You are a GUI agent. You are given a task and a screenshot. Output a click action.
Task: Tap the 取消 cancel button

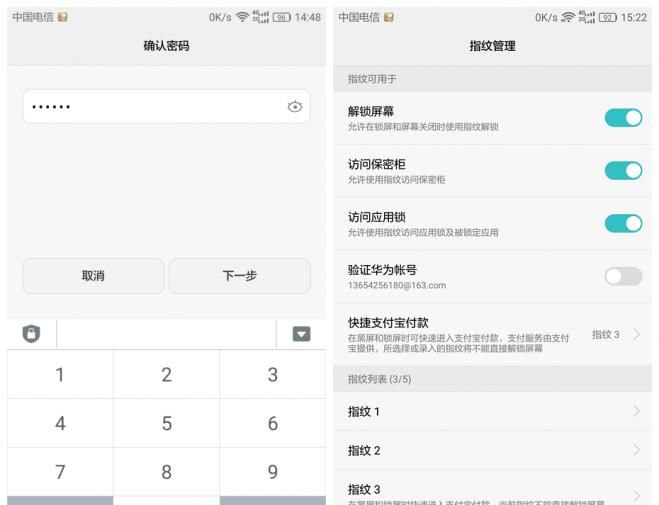coord(93,276)
